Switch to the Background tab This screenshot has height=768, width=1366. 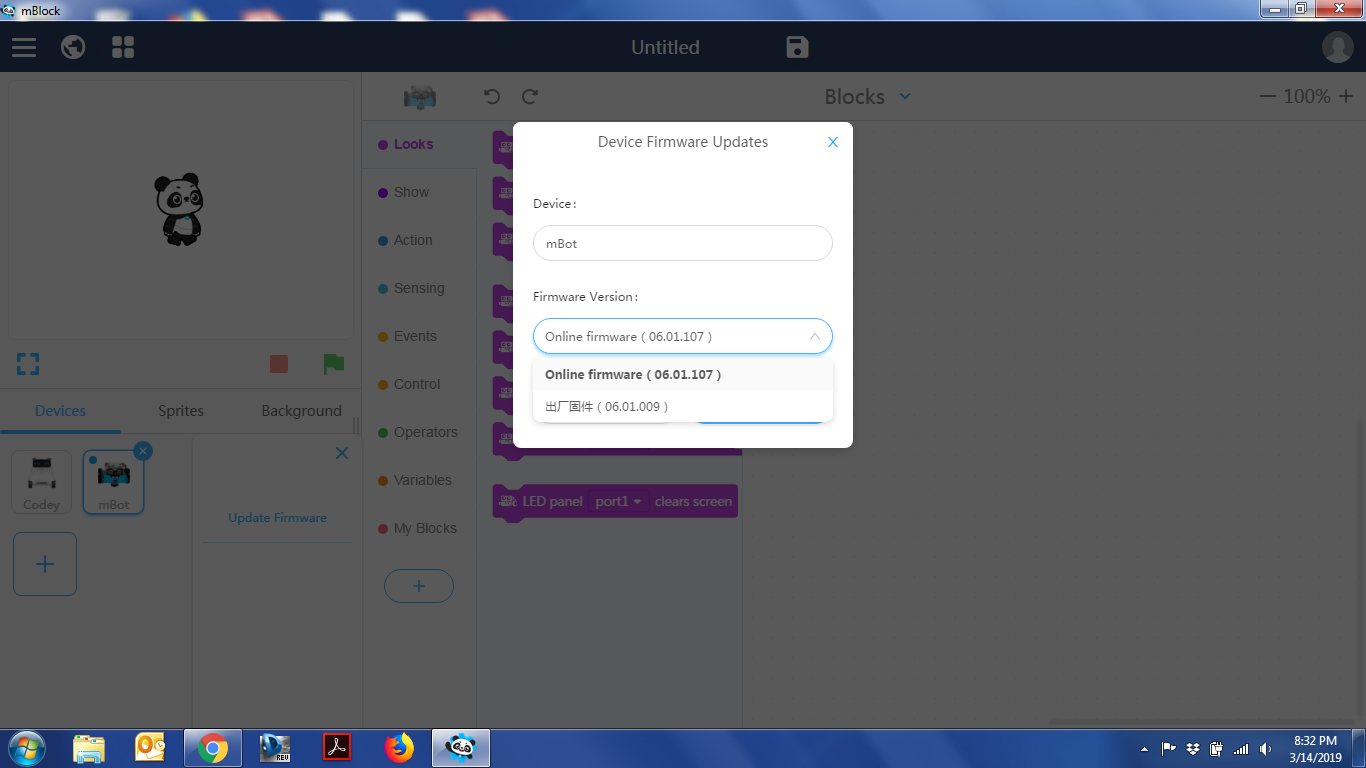[301, 411]
